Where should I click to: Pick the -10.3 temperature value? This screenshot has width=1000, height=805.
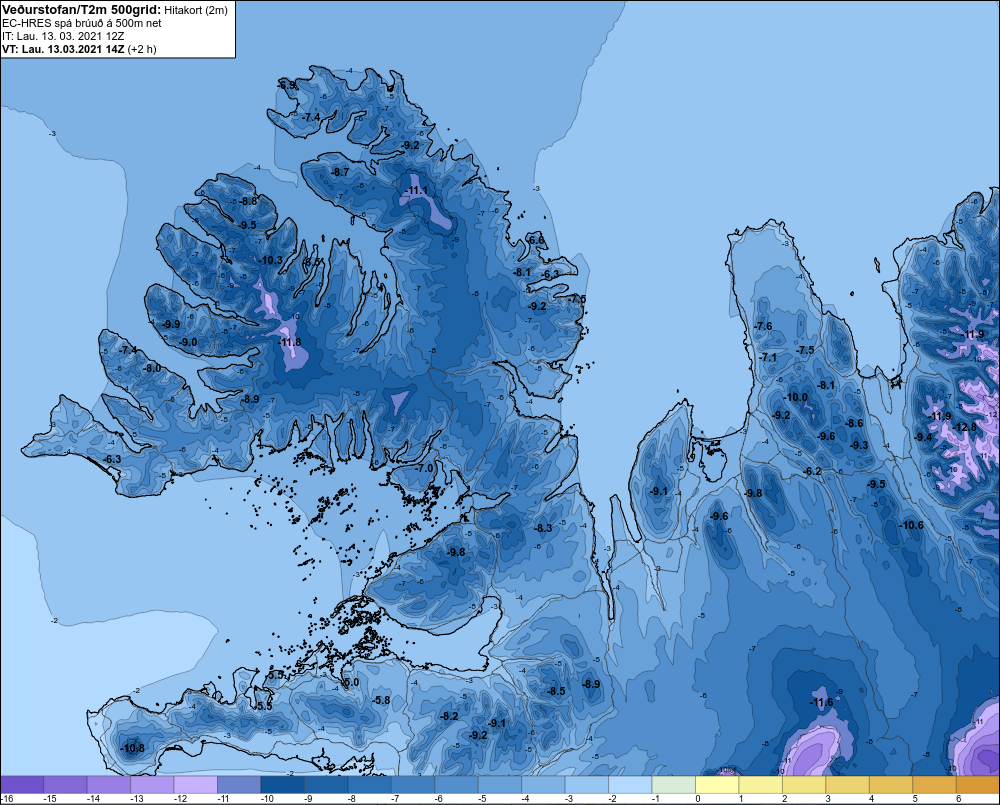[x=270, y=260]
